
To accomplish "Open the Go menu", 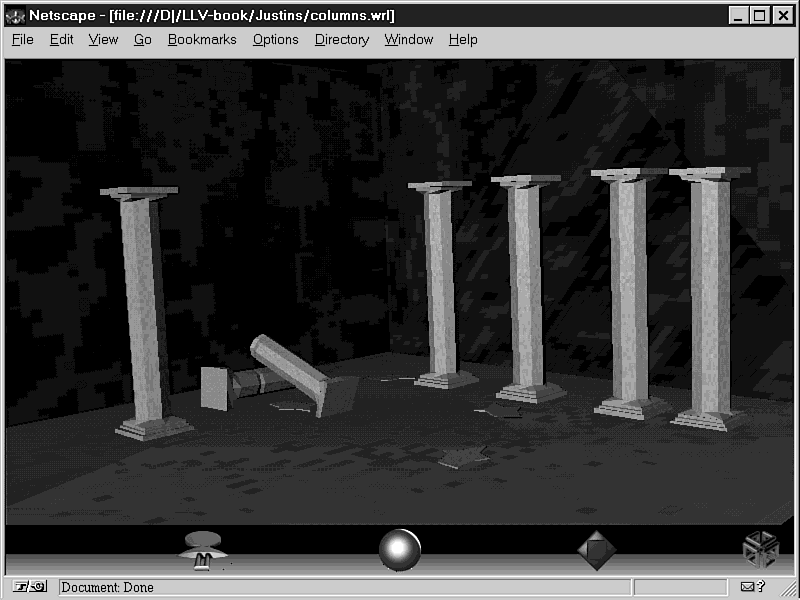I will [143, 40].
